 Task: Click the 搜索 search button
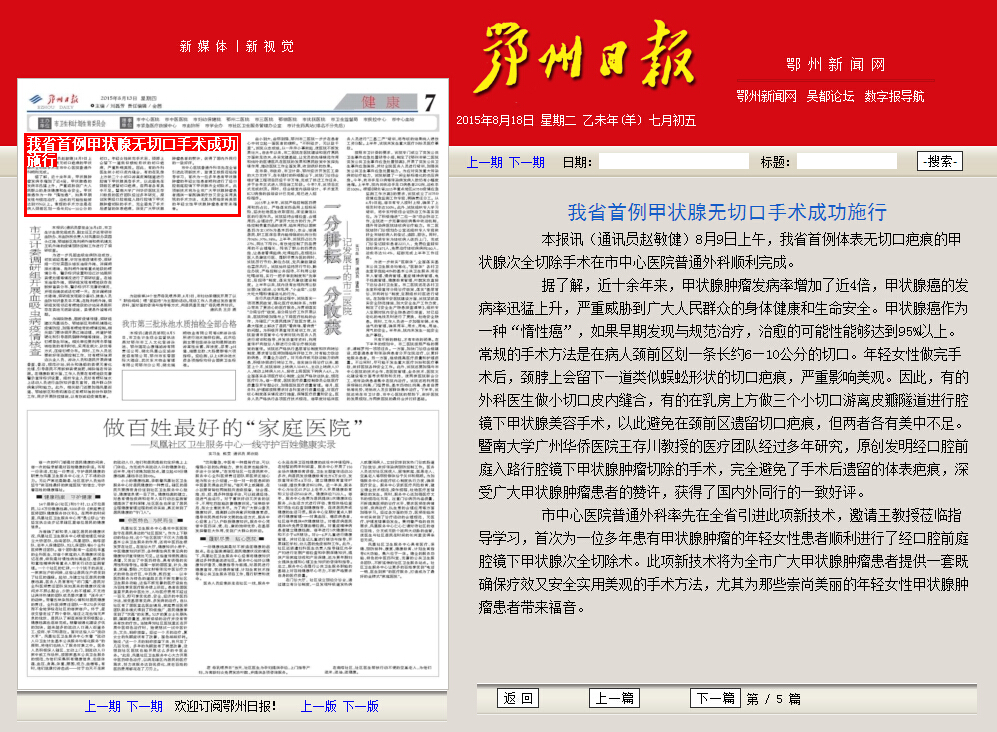940,161
